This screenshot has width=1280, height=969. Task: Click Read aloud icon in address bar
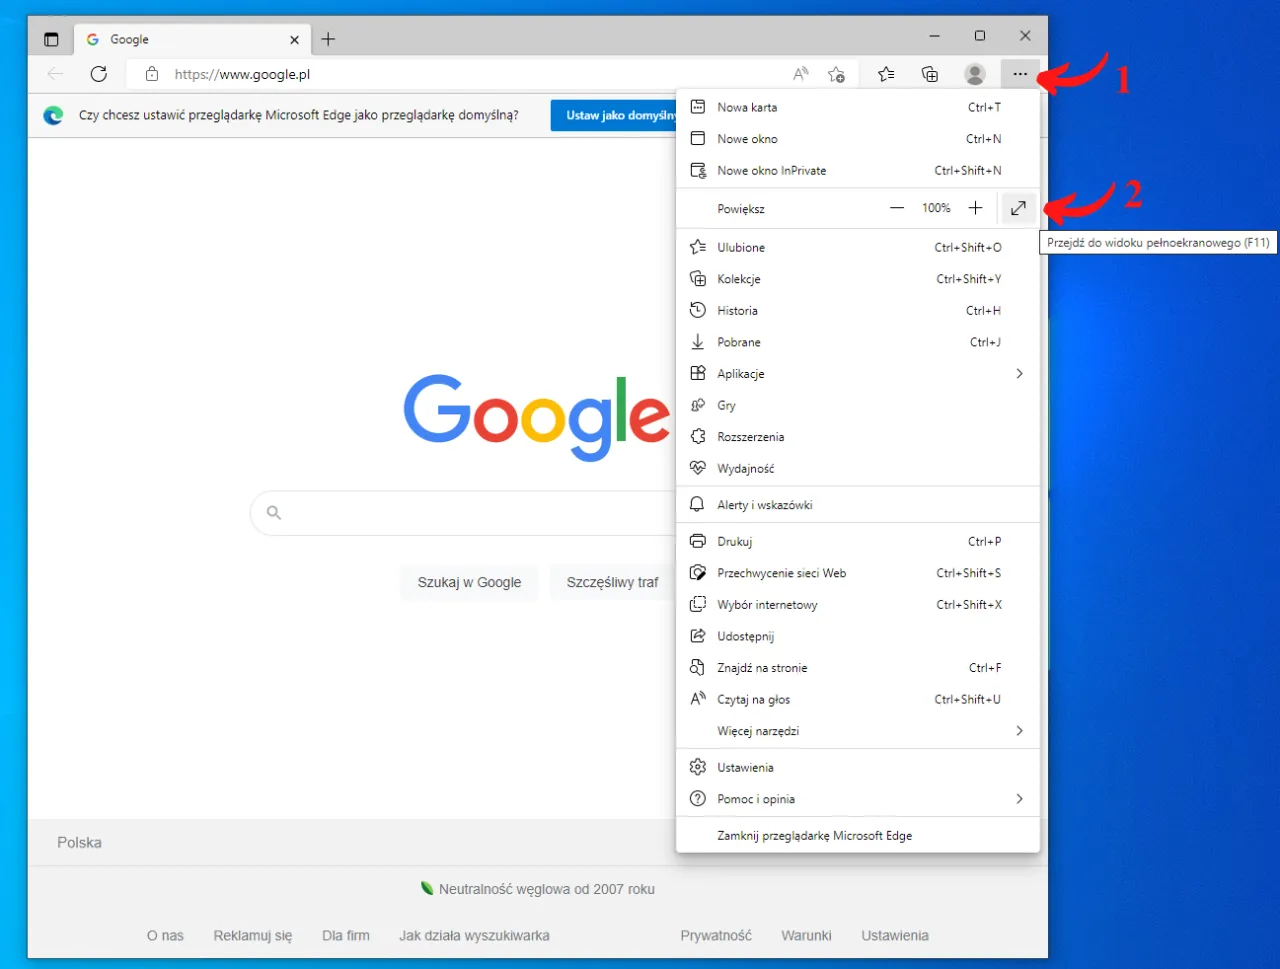pyautogui.click(x=800, y=74)
